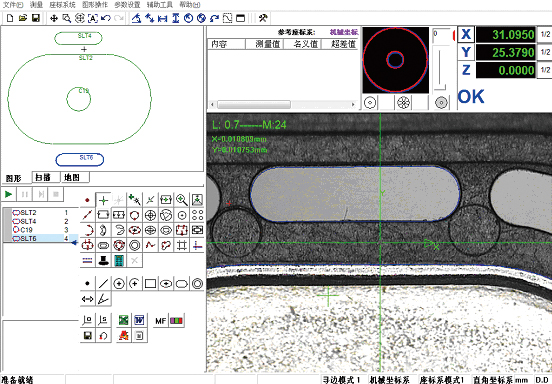Switch to the 地图 tab
Viewport: 552px width, 384px height.
(72, 177)
